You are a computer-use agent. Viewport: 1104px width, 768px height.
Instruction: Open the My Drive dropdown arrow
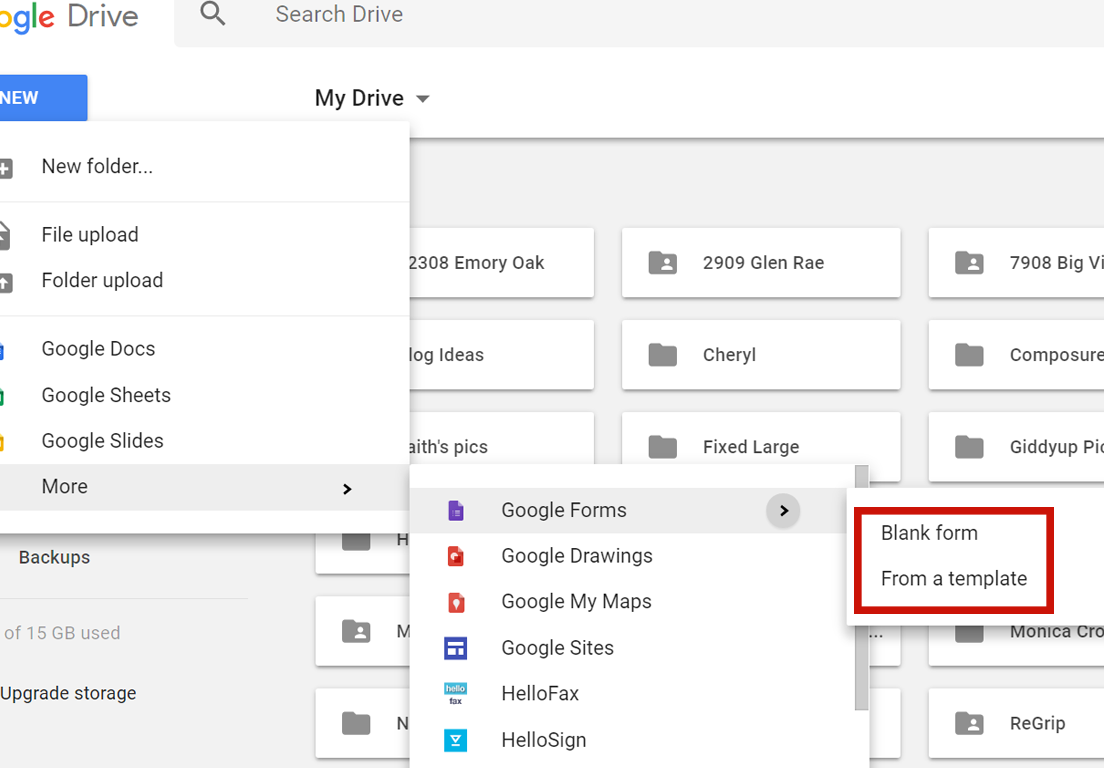(x=422, y=99)
